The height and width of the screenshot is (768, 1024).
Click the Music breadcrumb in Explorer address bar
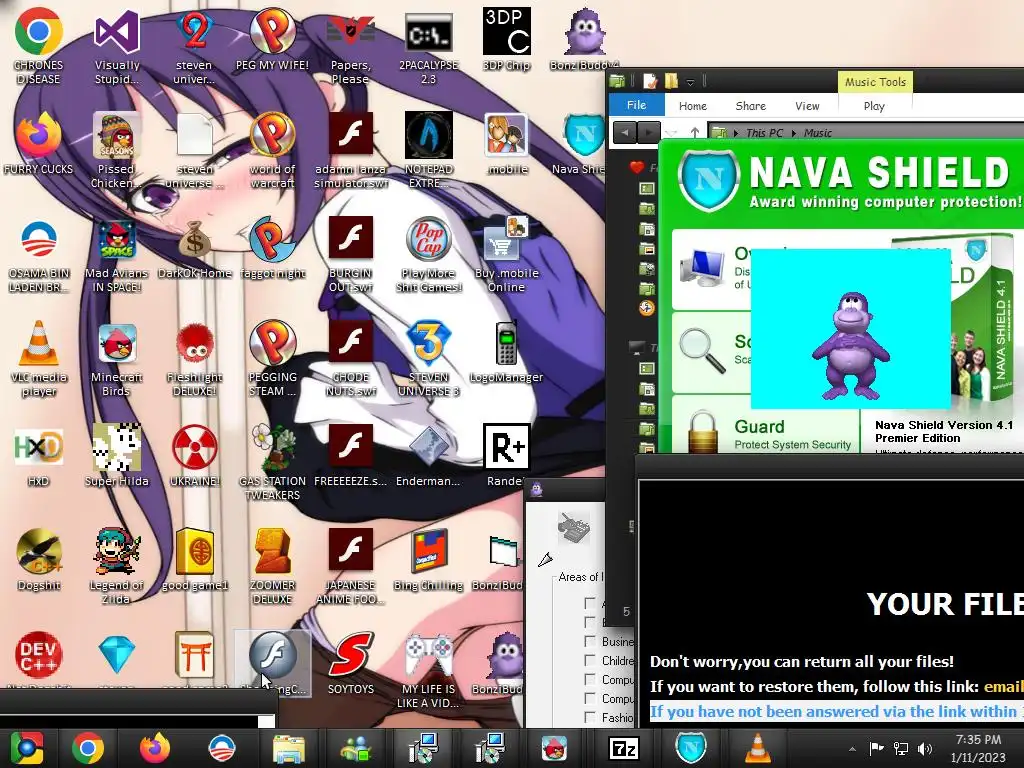[x=818, y=133]
